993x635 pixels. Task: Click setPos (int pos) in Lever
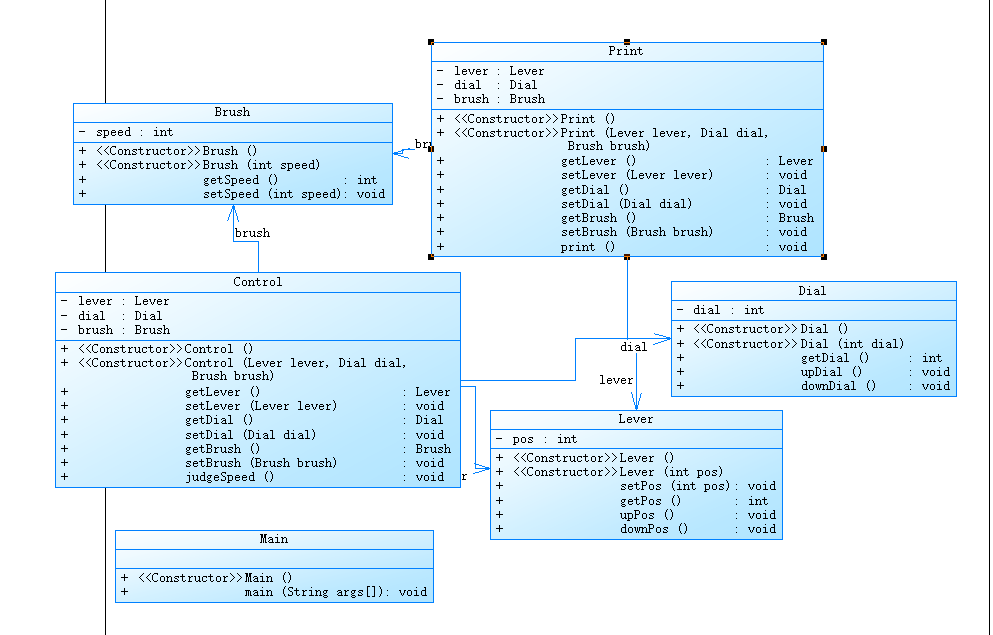(674, 487)
